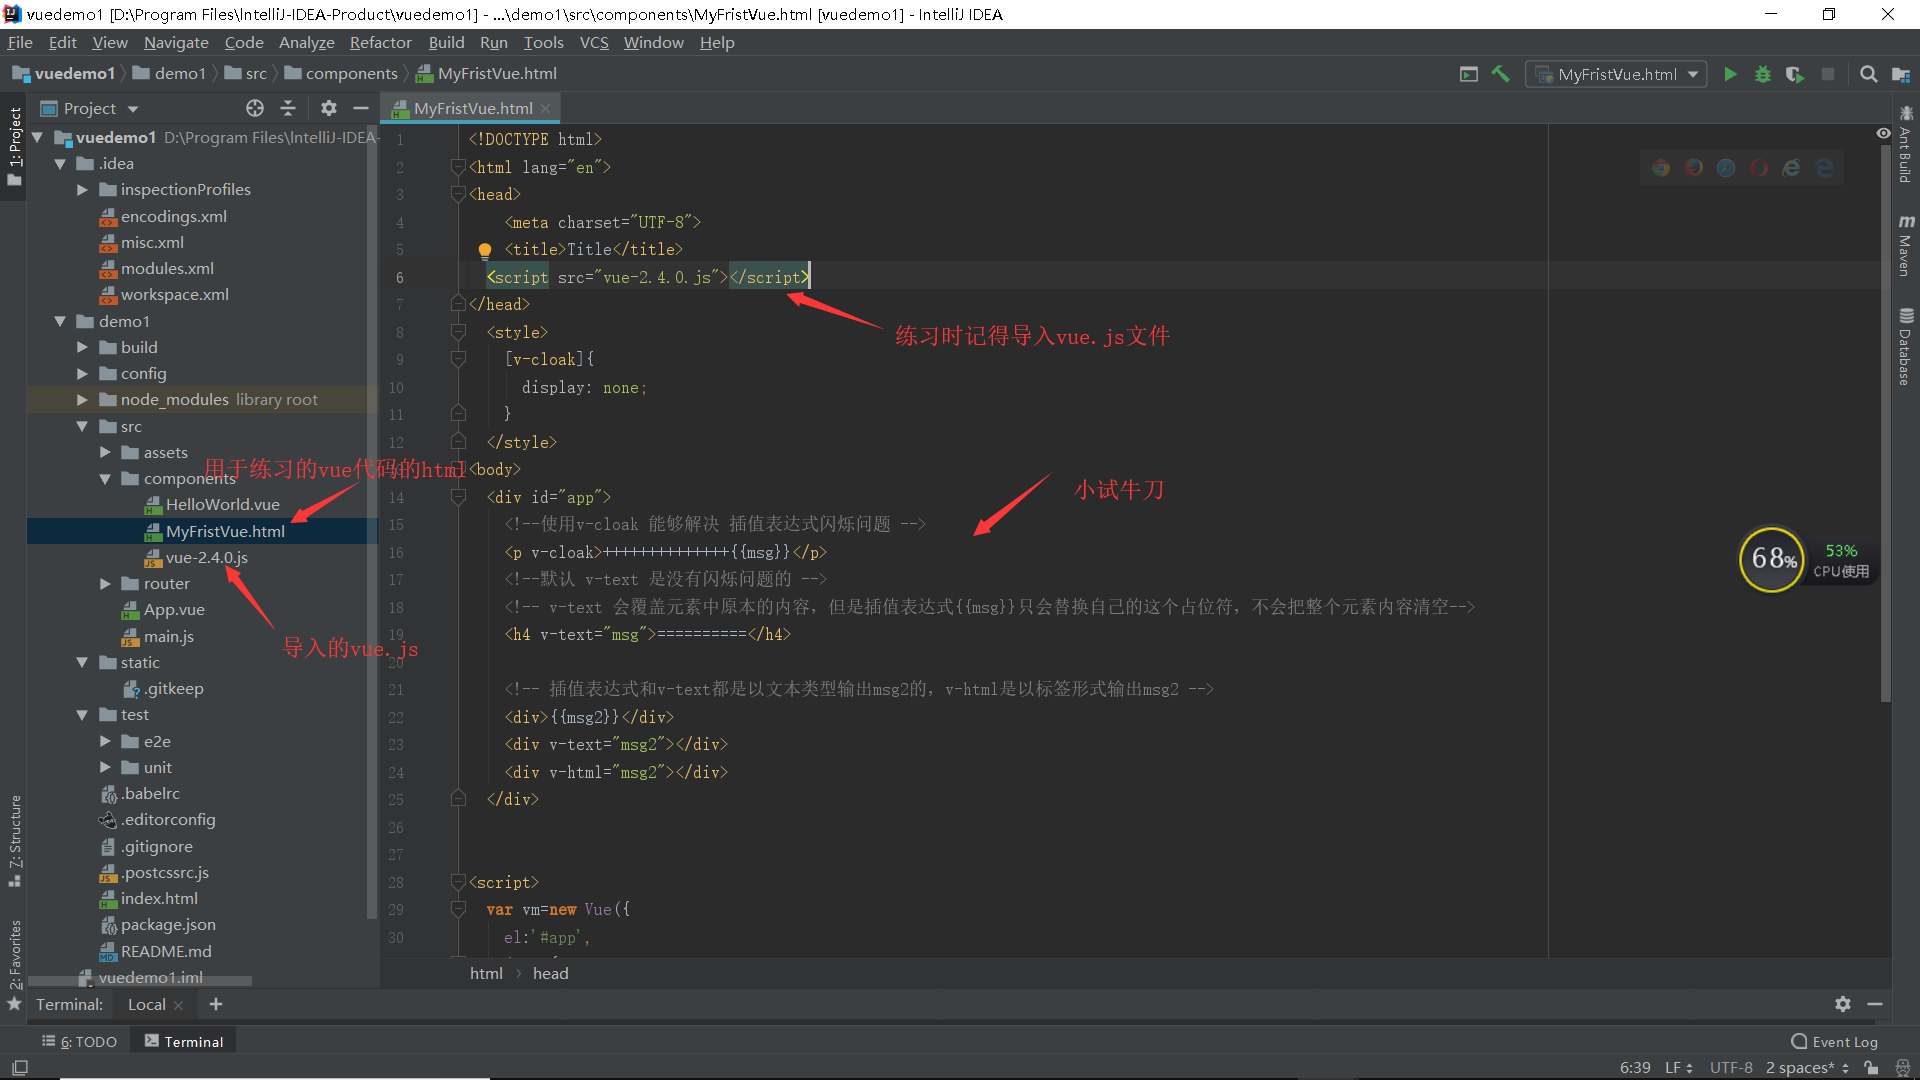Run with Coverage shield icon
Screen dimensions: 1920x1080
[x=1795, y=74]
